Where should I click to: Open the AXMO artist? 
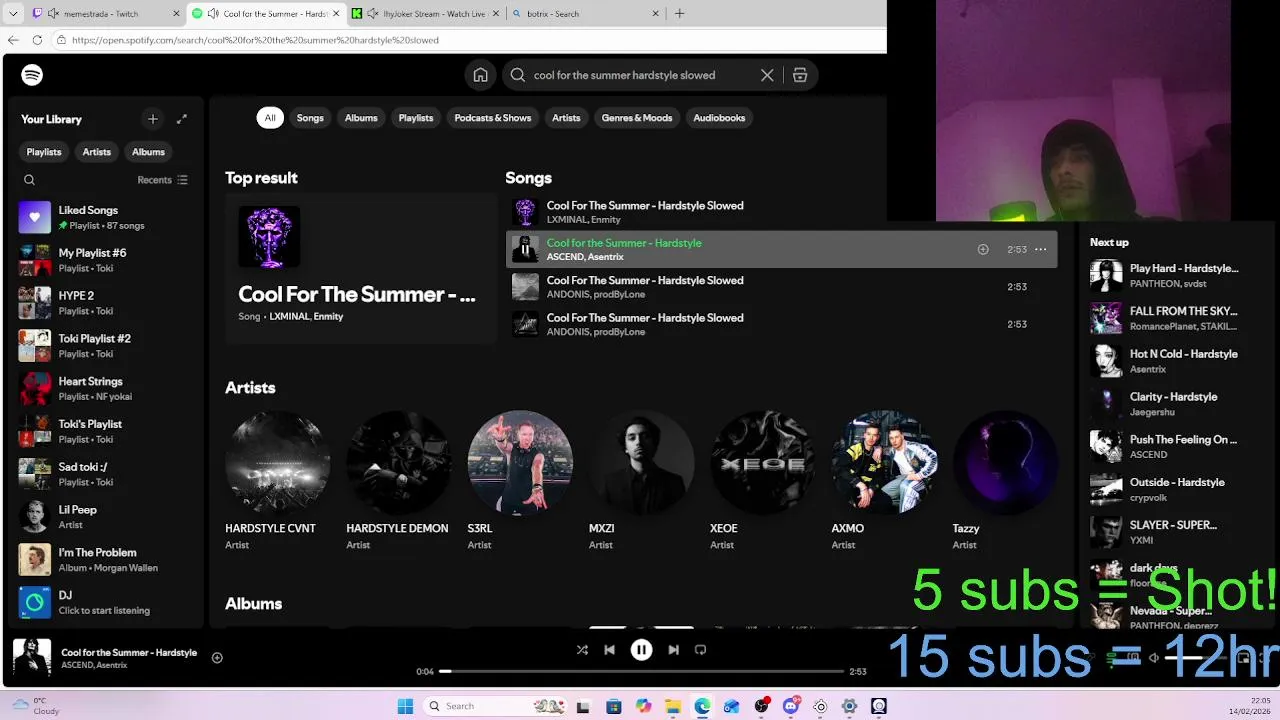pyautogui.click(x=884, y=481)
